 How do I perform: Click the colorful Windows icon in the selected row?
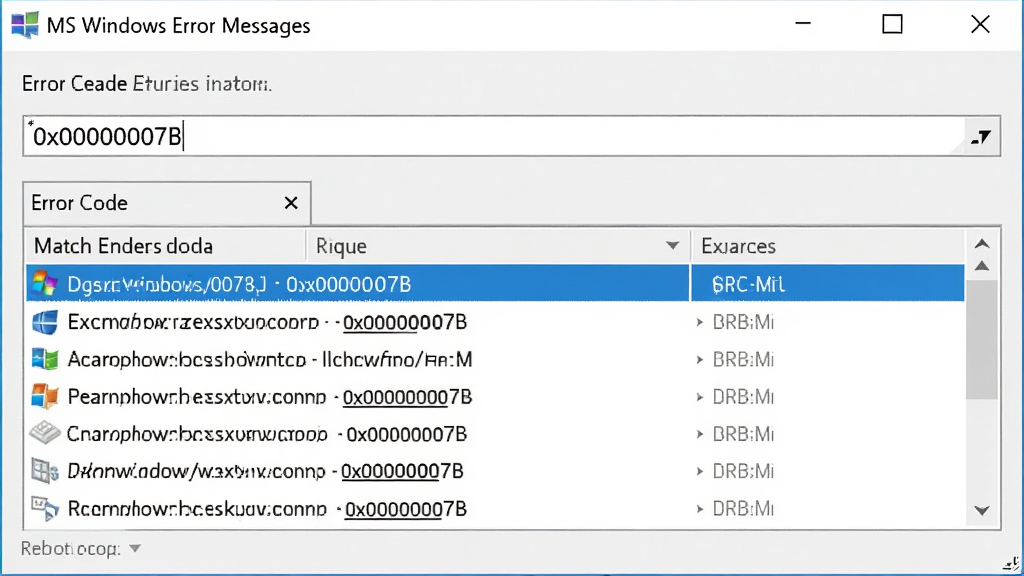[45, 284]
